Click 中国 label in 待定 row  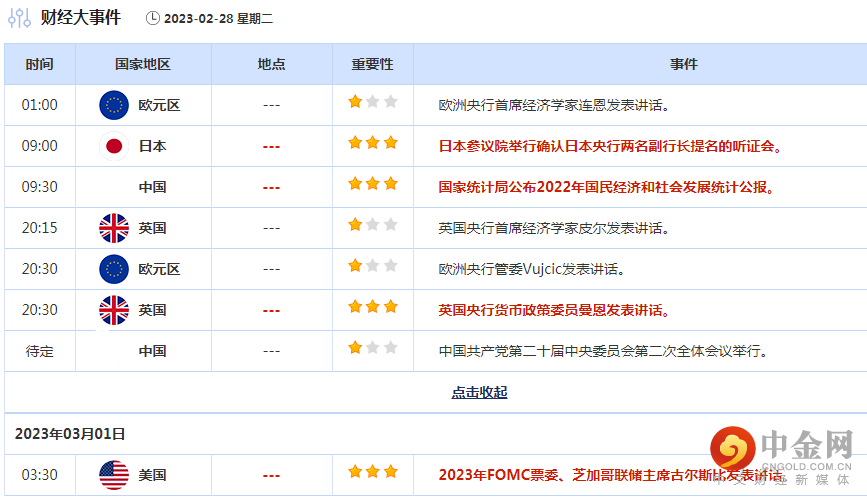click(152, 351)
